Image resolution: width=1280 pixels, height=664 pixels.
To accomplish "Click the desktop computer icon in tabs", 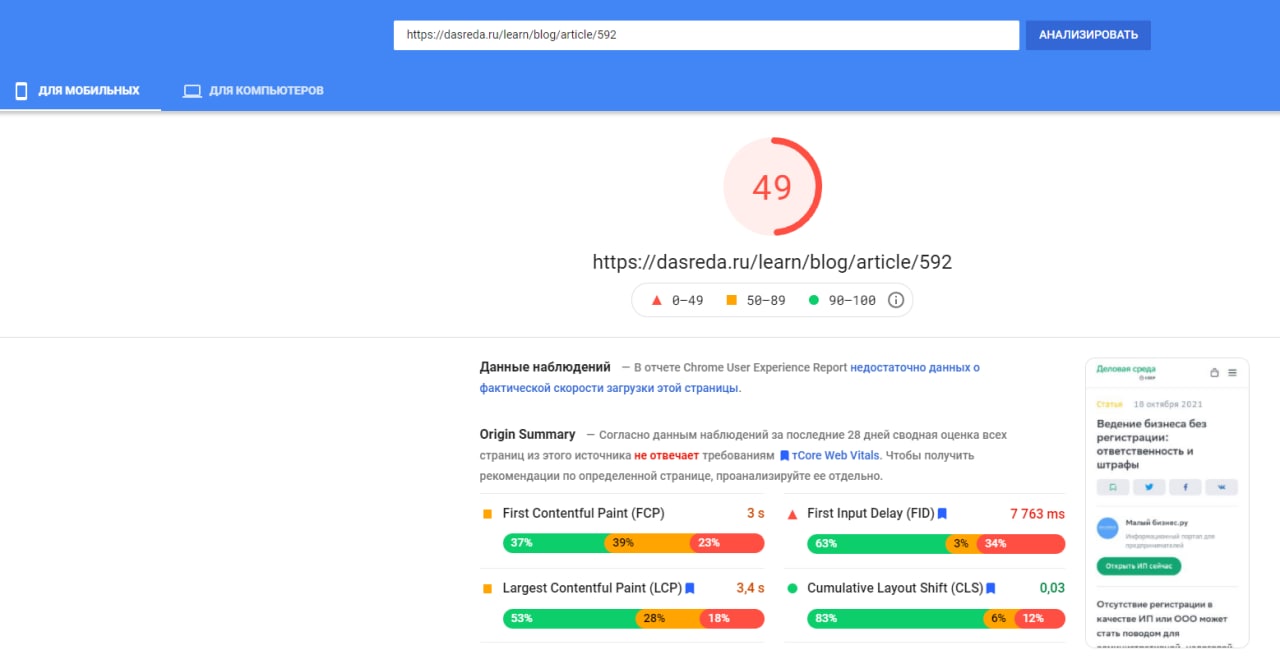I will tap(192, 91).
